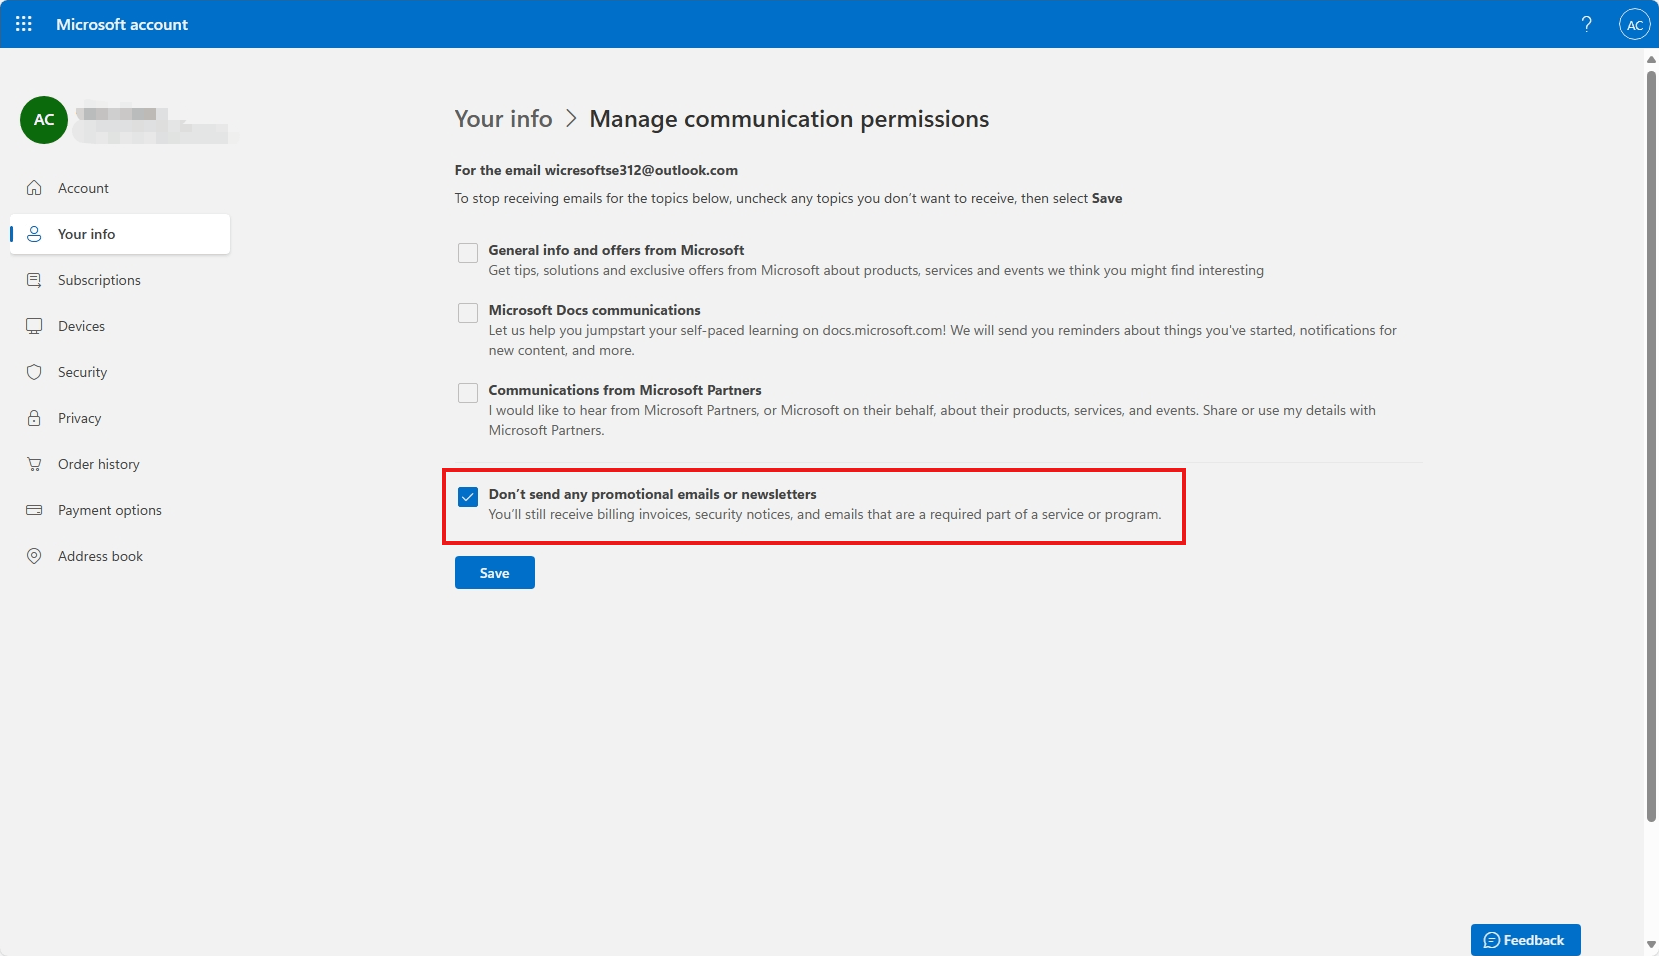Open the help question mark icon
Viewport: 1659px width, 956px height.
coord(1586,24)
